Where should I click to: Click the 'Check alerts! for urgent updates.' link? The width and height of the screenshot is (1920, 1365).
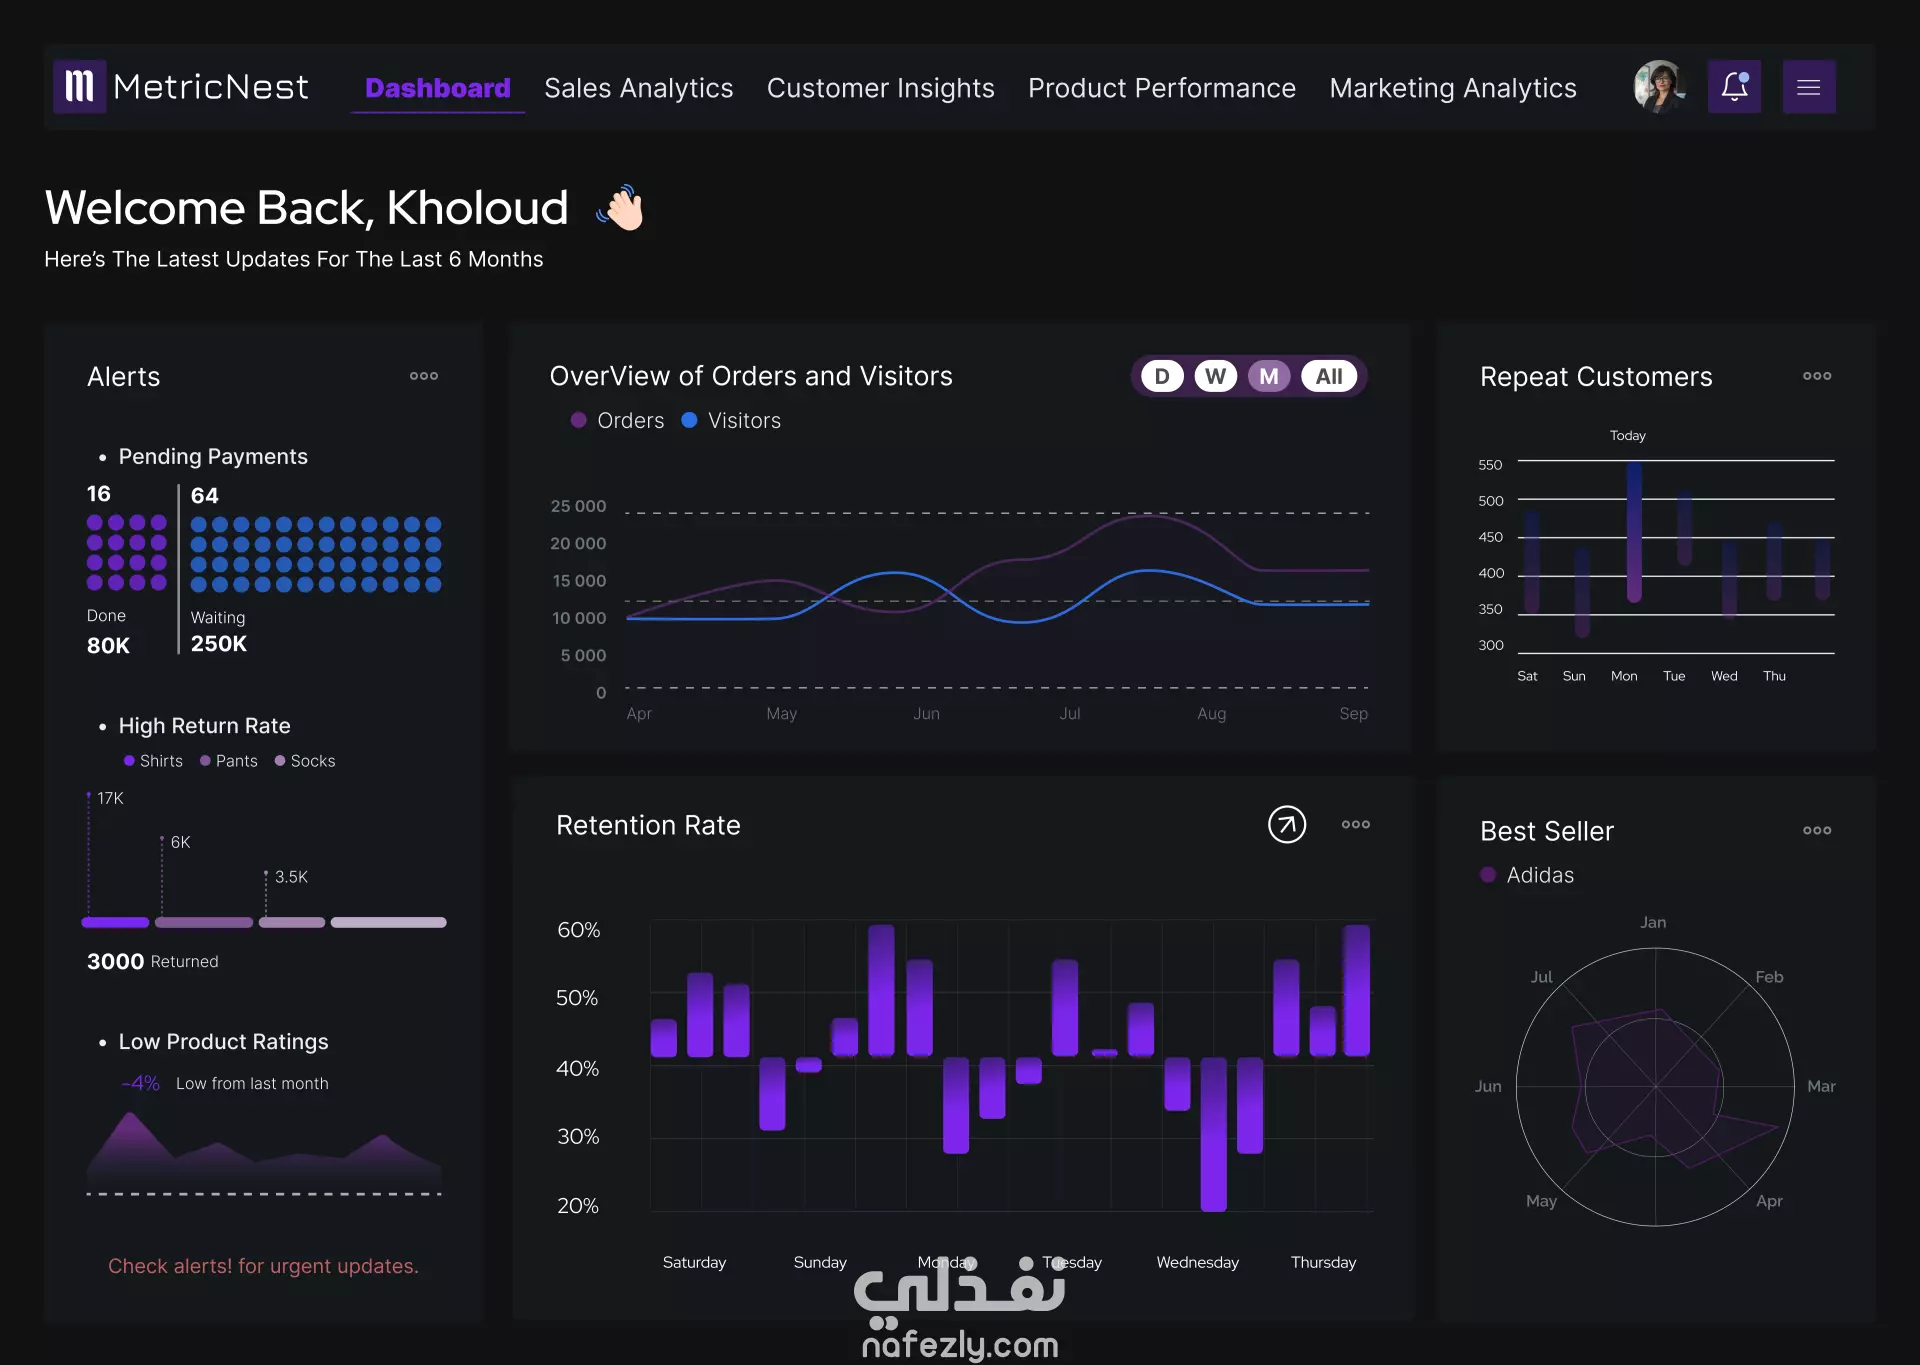click(263, 1266)
